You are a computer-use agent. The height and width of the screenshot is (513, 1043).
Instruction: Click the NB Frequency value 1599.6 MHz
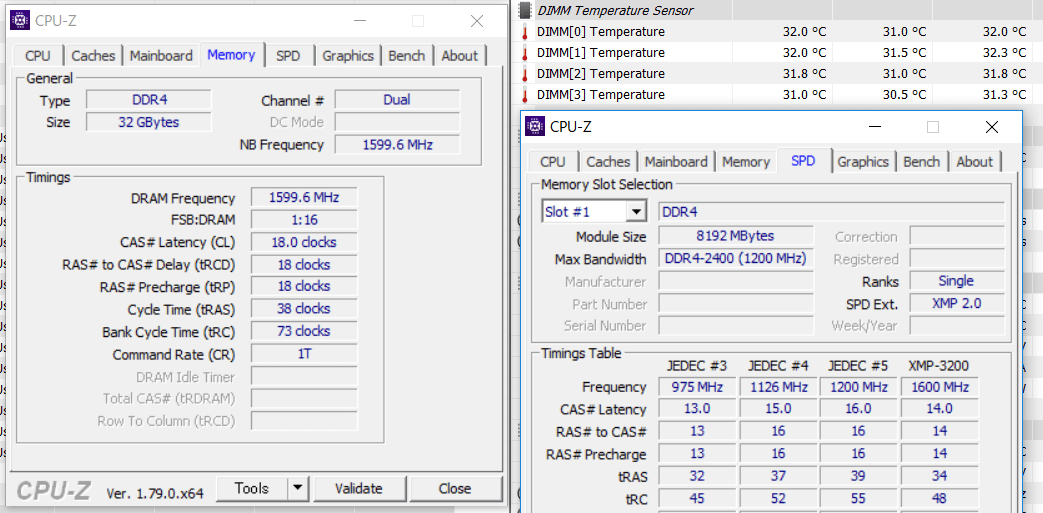[396, 144]
